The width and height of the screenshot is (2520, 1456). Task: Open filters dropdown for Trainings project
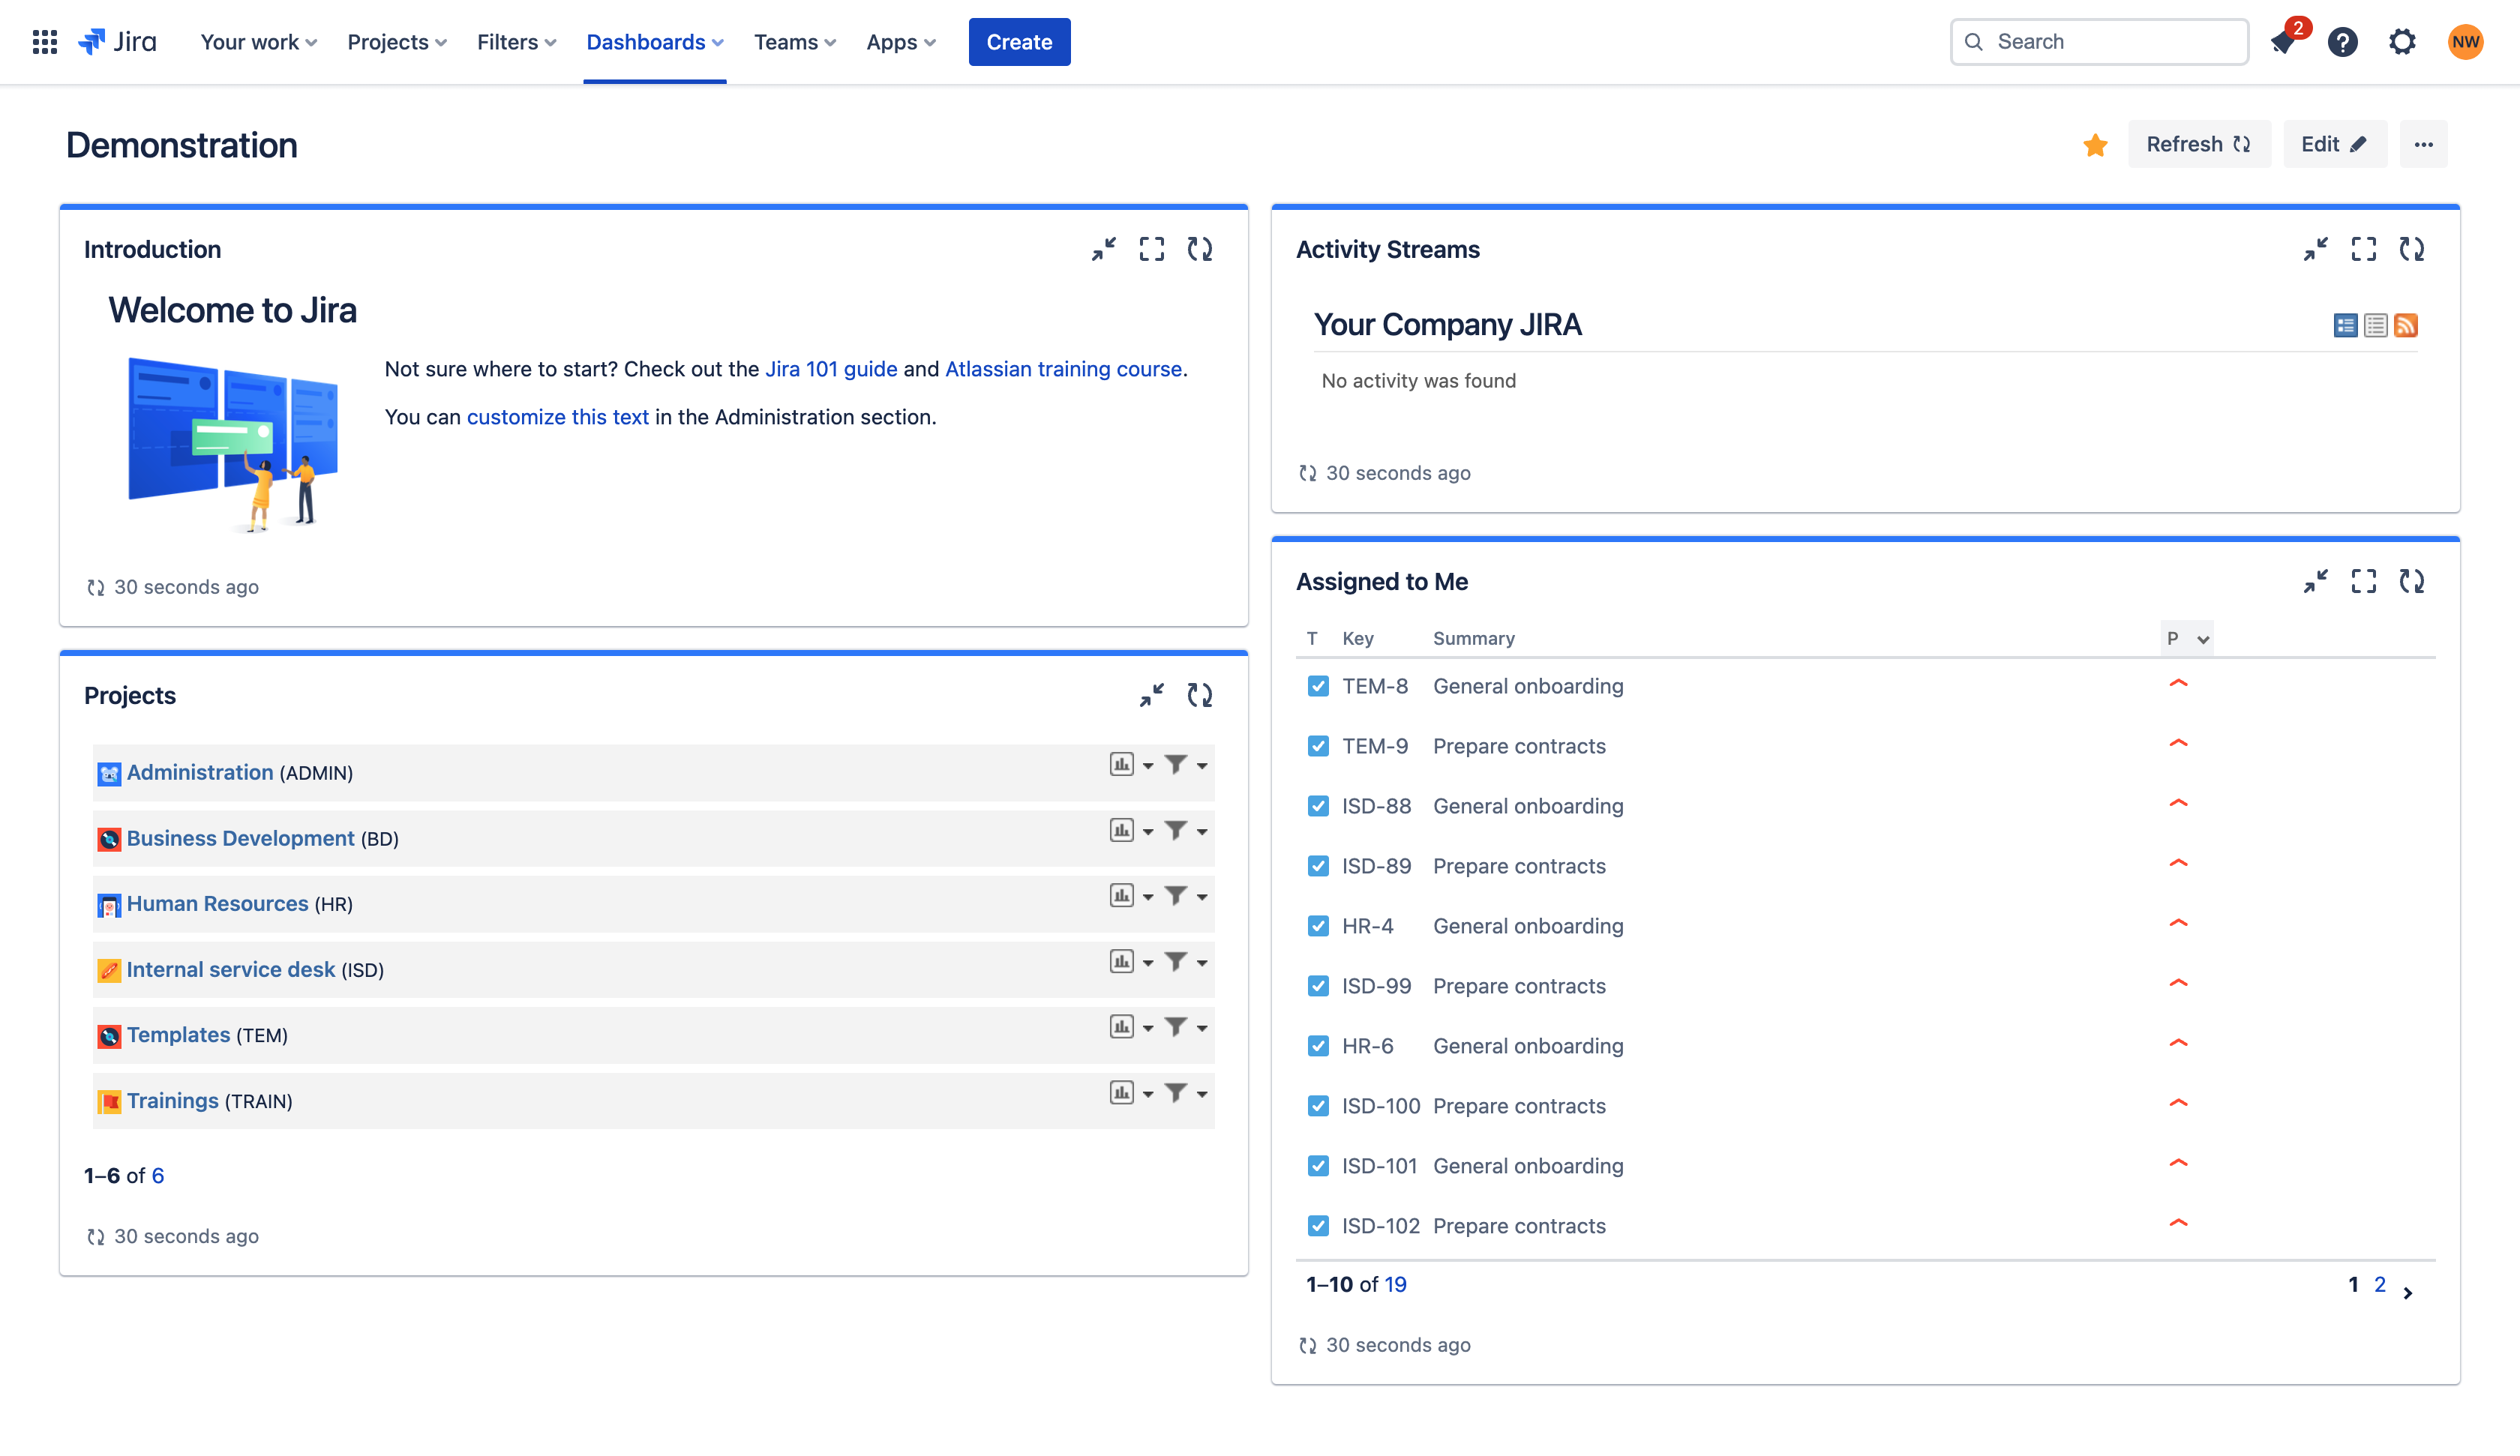(1186, 1093)
